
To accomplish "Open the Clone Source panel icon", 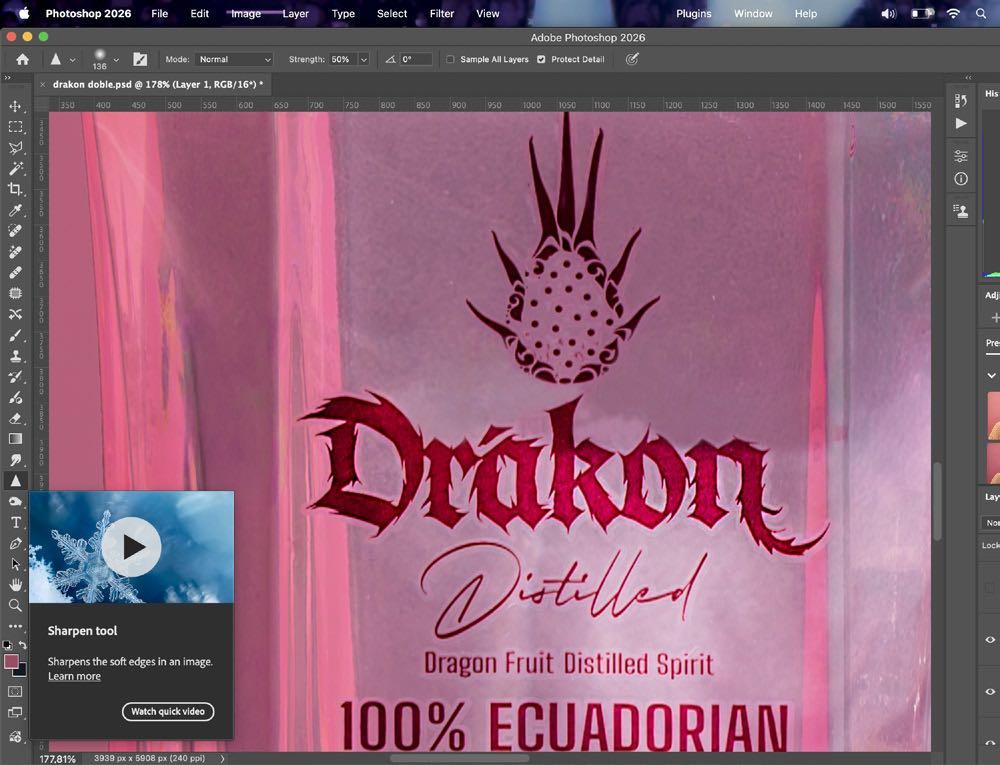I will [x=961, y=211].
